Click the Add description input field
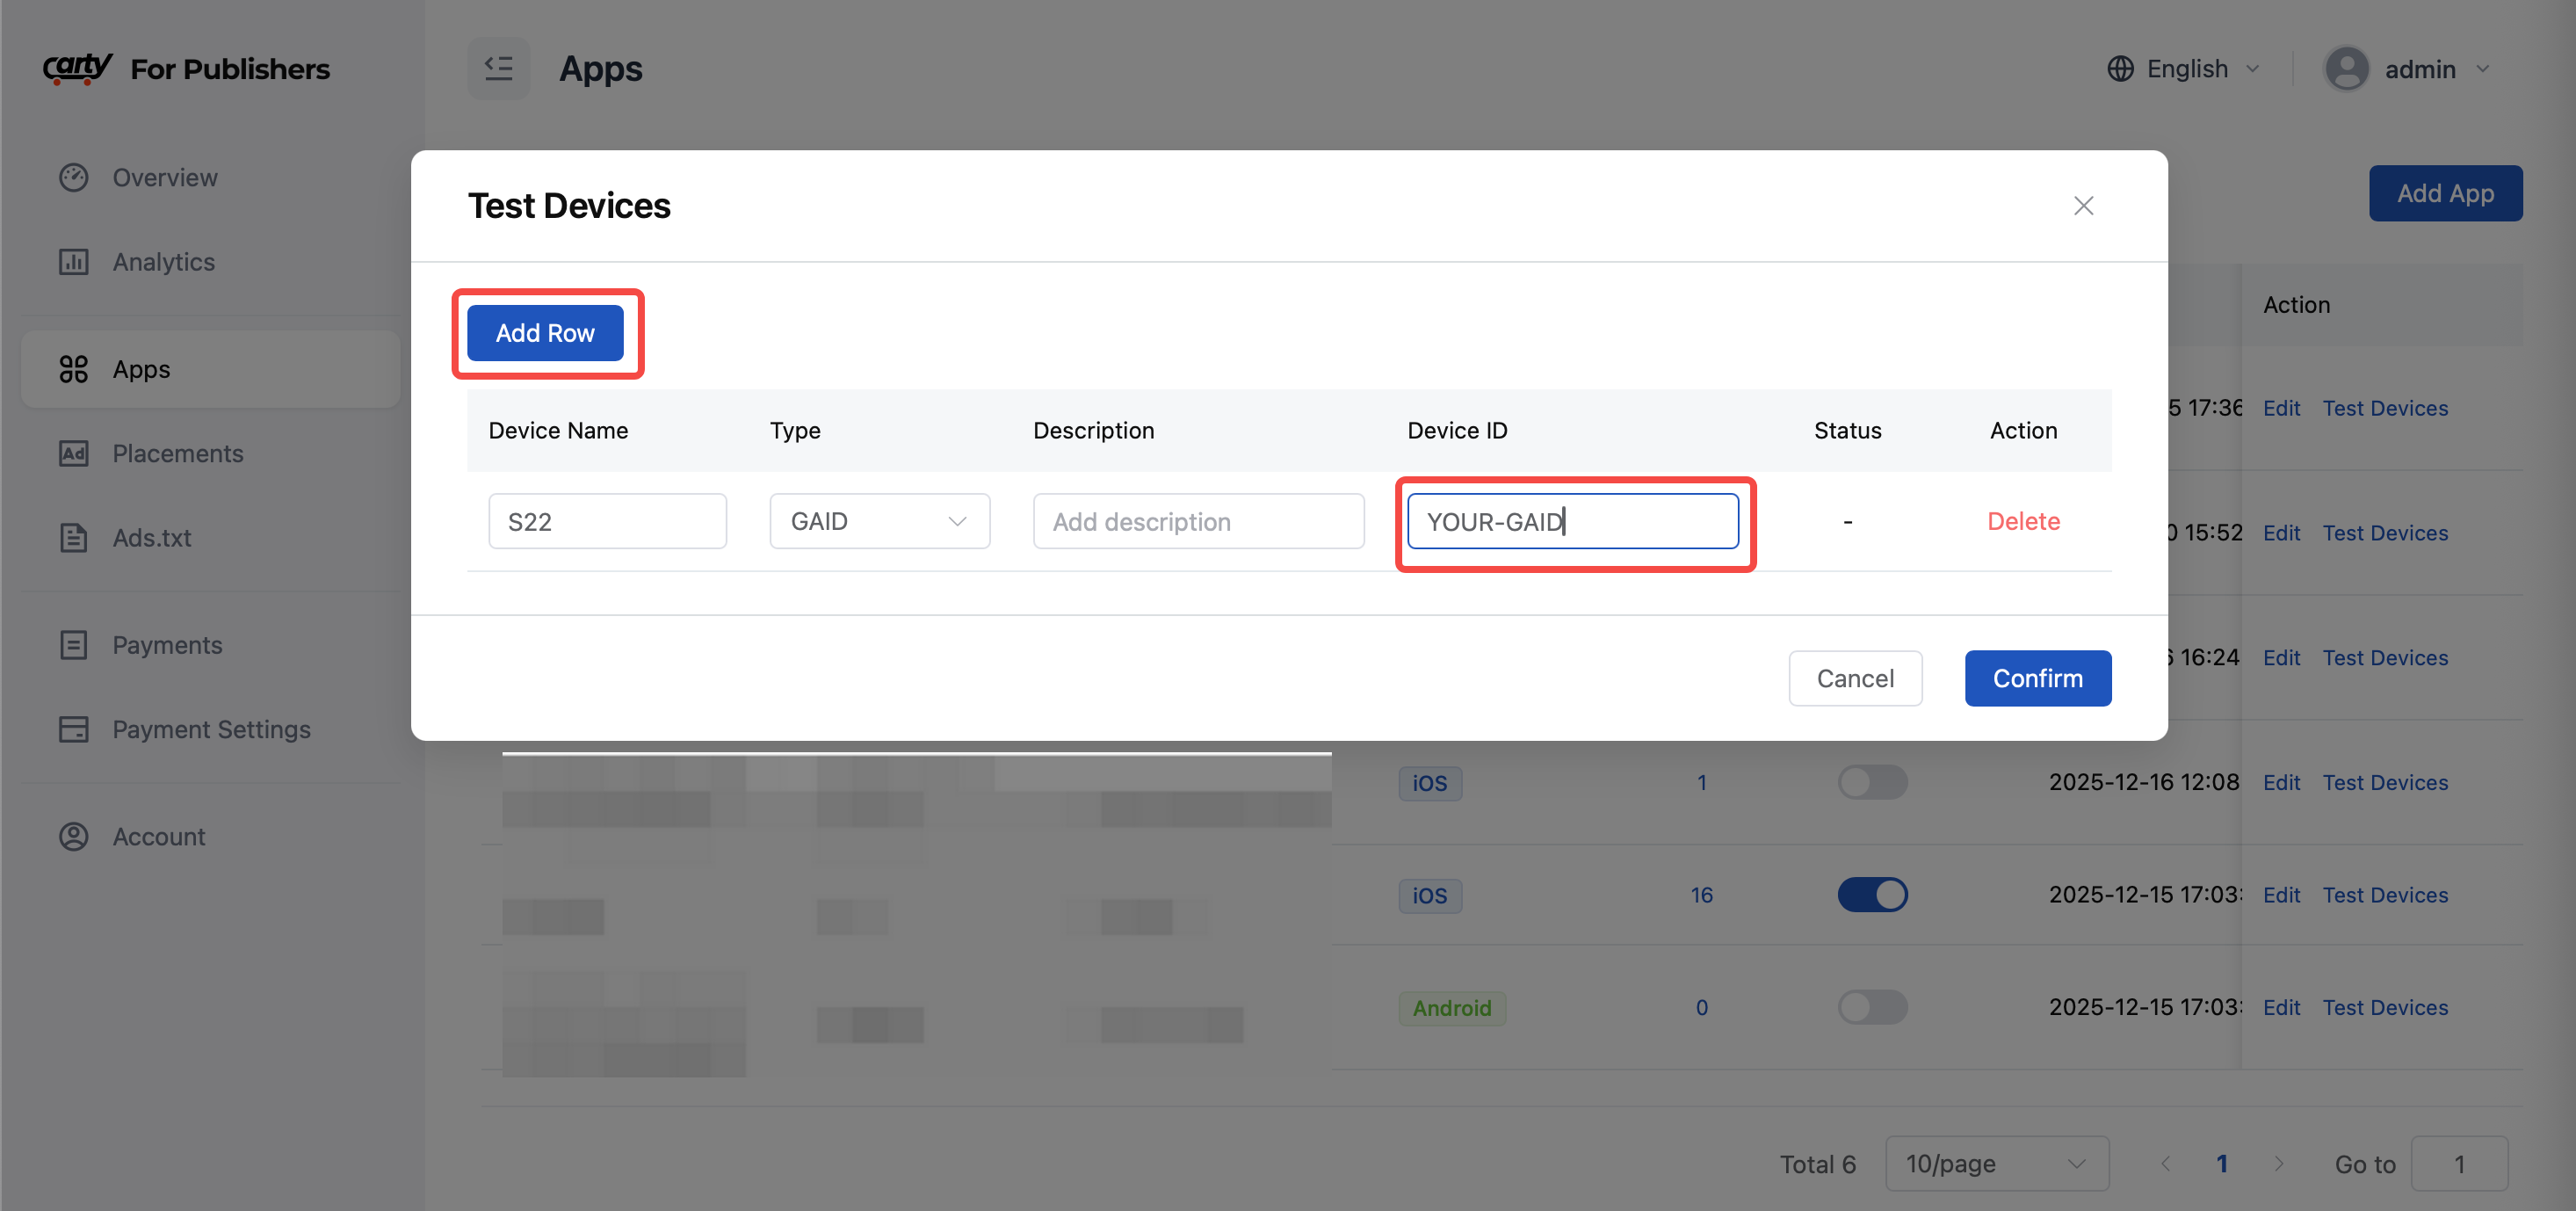Viewport: 2576px width, 1211px height. 1198,521
